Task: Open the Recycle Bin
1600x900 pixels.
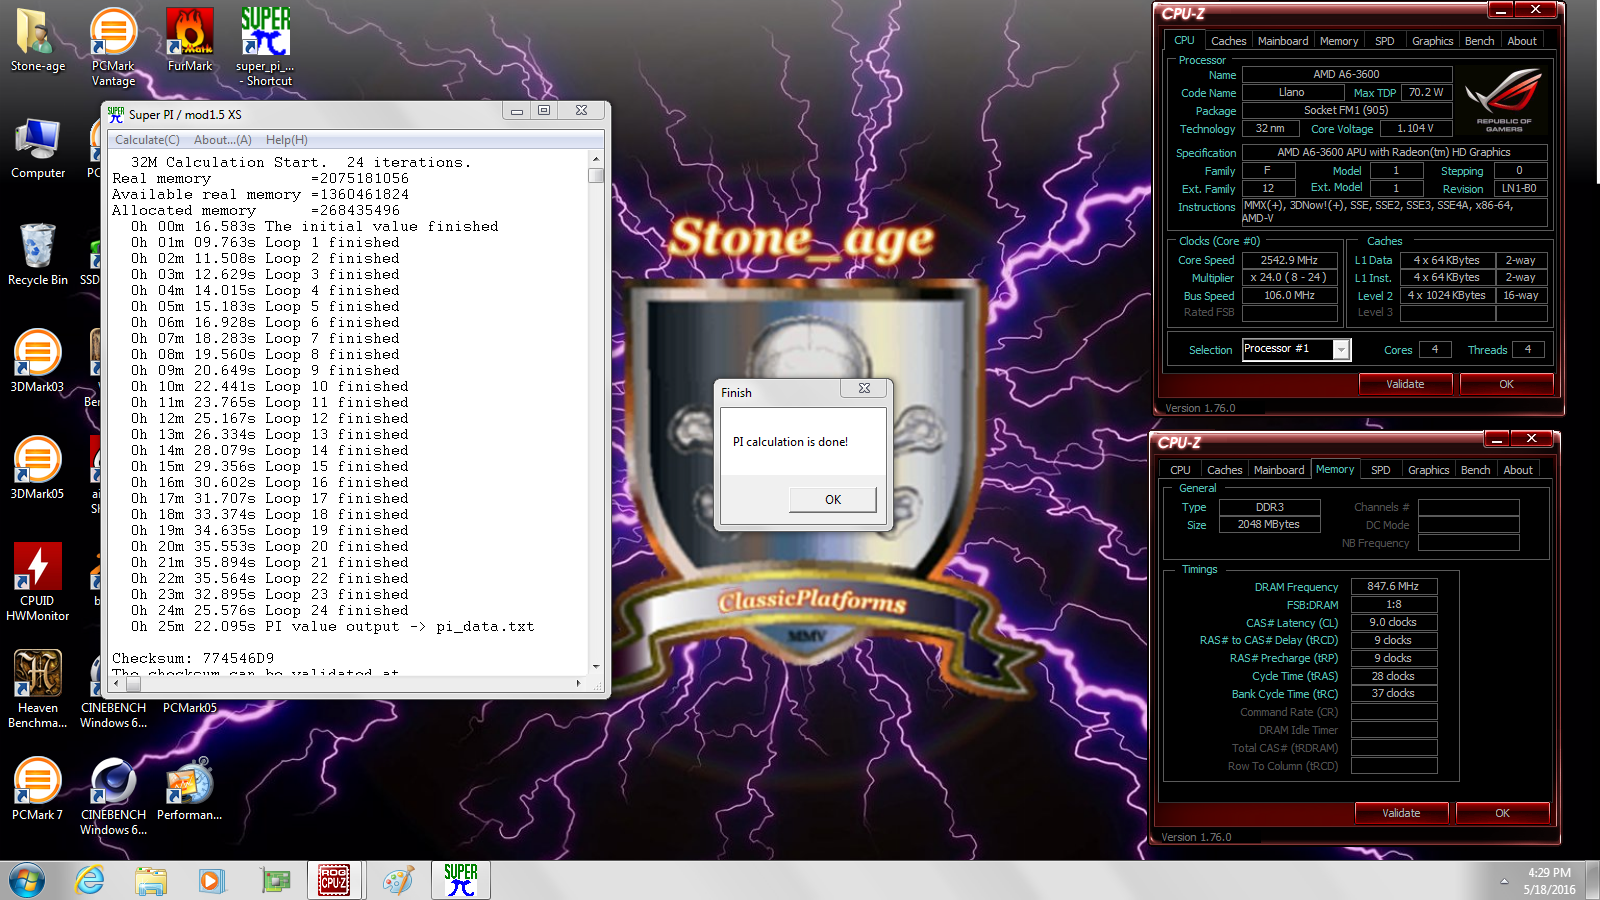Action: [38, 255]
